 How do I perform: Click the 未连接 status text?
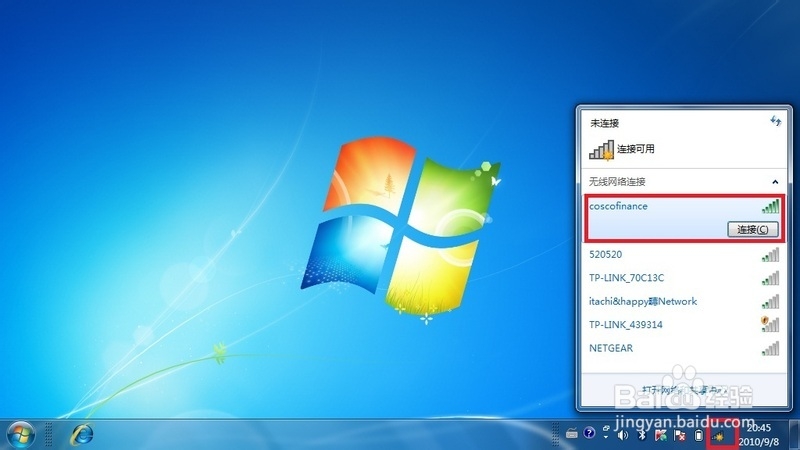tap(605, 123)
